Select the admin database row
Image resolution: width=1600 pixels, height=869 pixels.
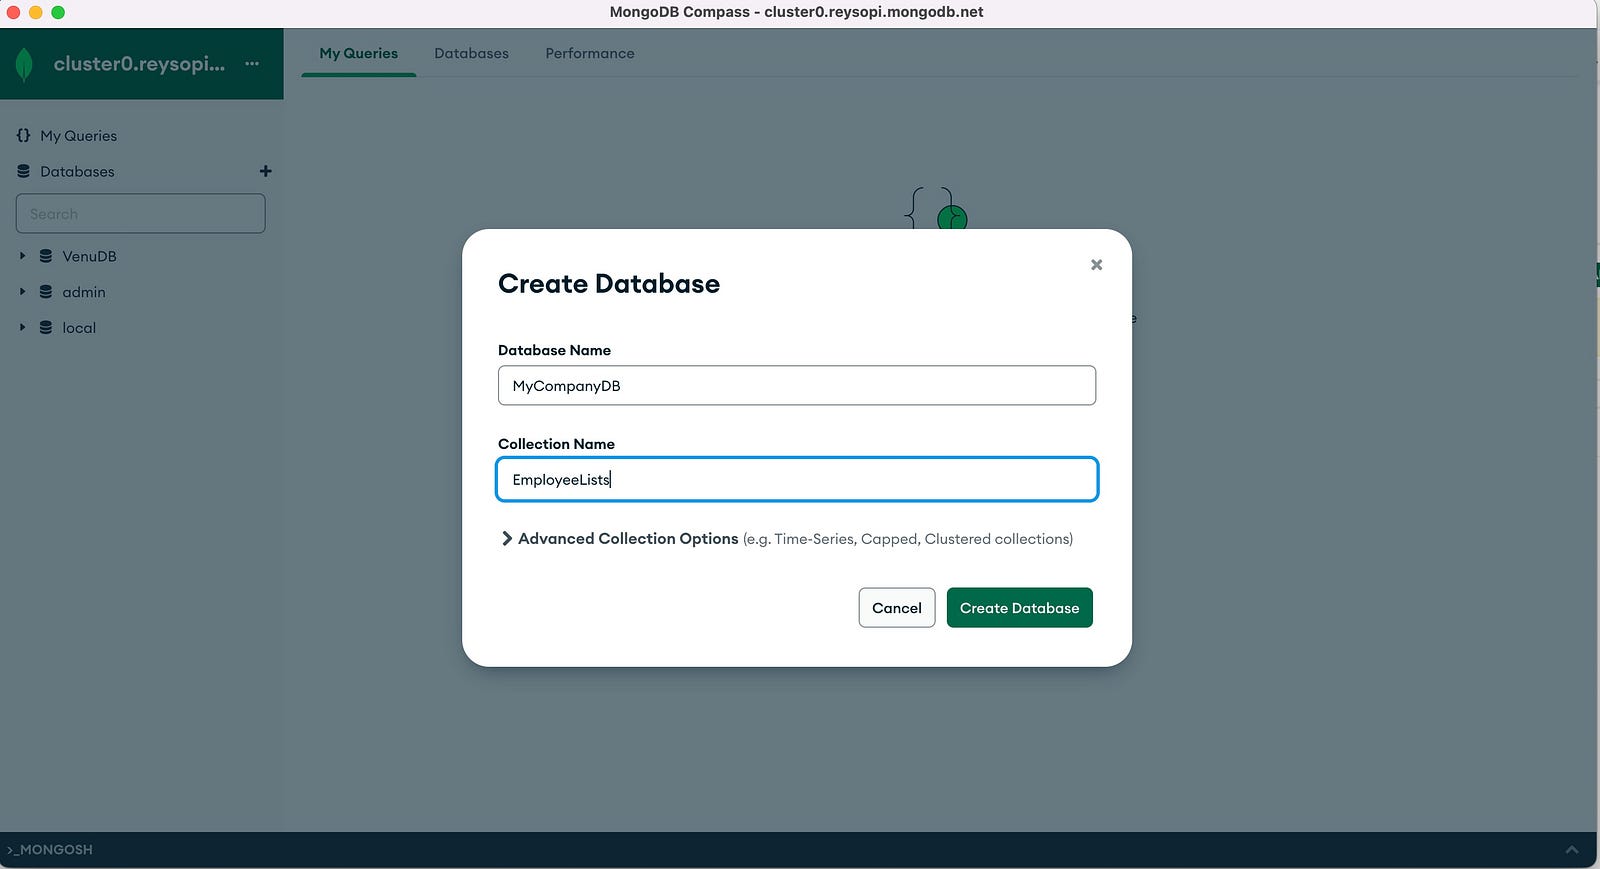[x=141, y=292]
